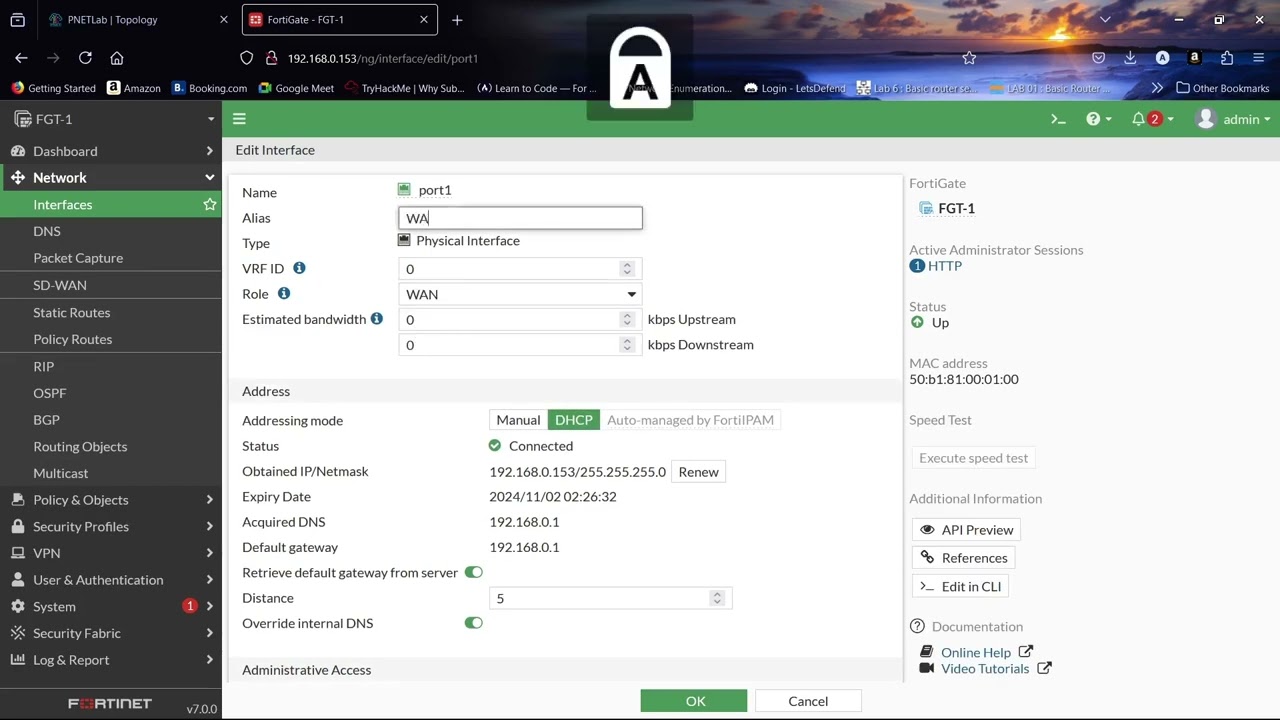Open notifications bell with 2 alerts
Viewport: 1280px width, 720px height.
pyautogui.click(x=1152, y=119)
